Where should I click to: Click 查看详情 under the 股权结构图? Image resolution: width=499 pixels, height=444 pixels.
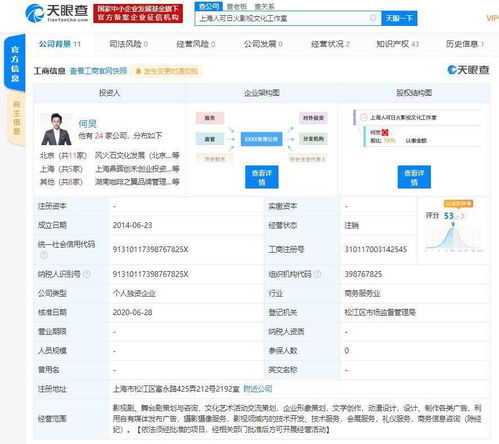(x=414, y=177)
